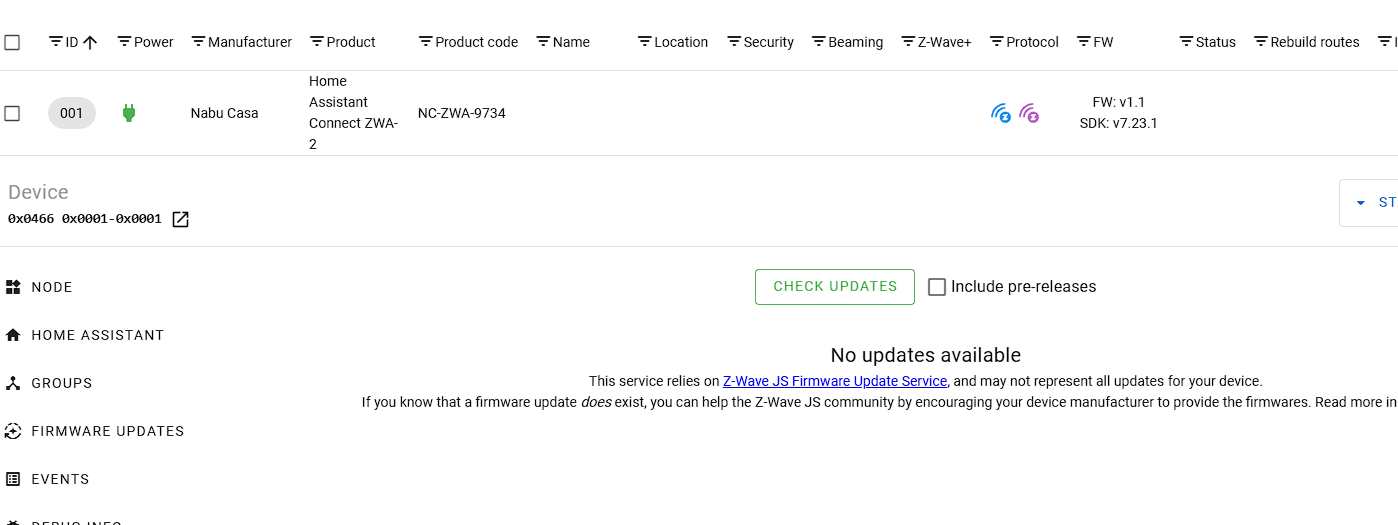
Task: Tick the select-all nodes checkbox
Action: pyautogui.click(x=12, y=42)
